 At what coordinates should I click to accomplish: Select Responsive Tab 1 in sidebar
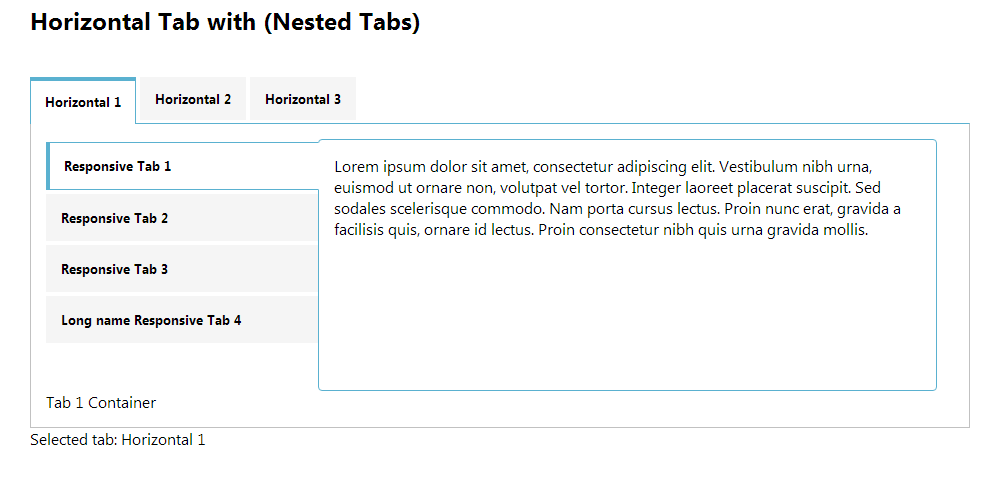point(182,166)
